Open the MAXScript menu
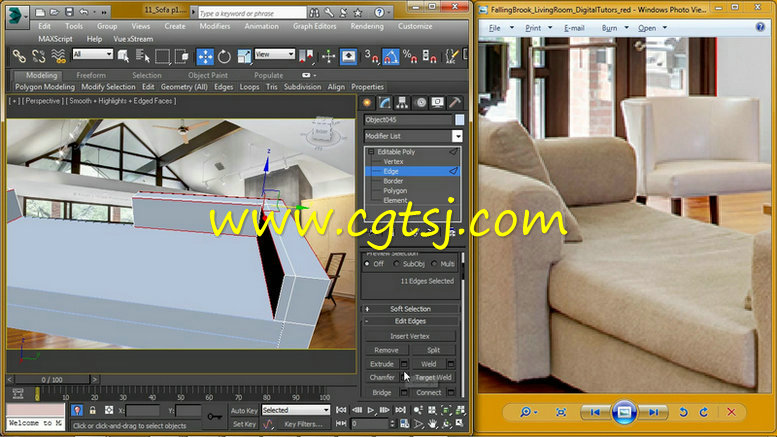The height and width of the screenshot is (437, 777). (55, 39)
